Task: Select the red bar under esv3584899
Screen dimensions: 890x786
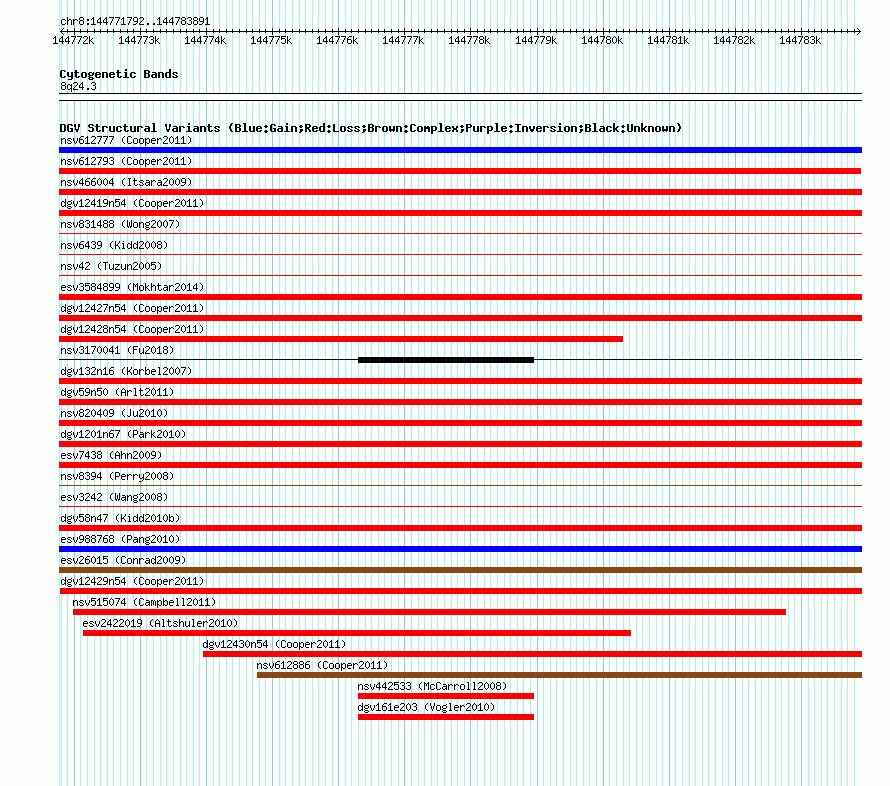Action: pyautogui.click(x=460, y=297)
